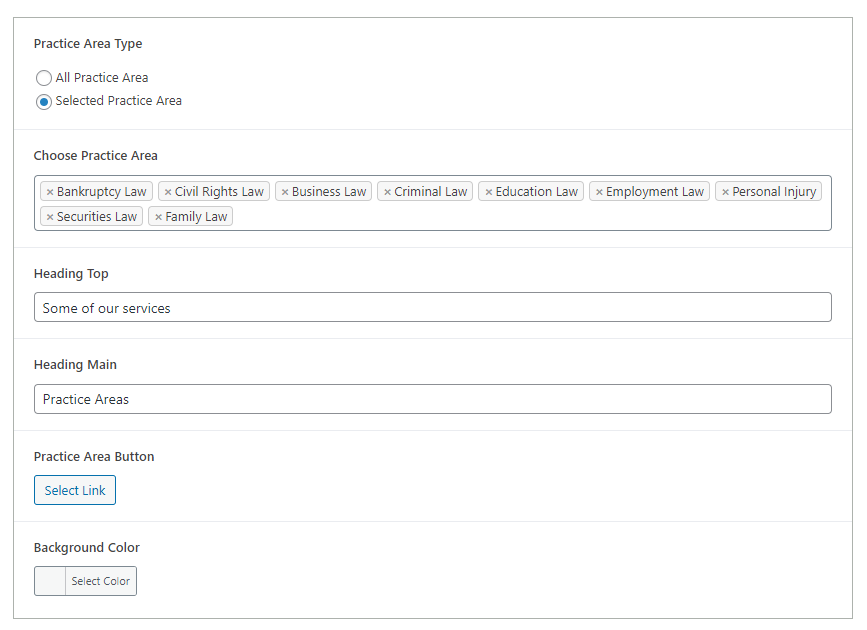Focus the Heading Main input field

coord(432,399)
